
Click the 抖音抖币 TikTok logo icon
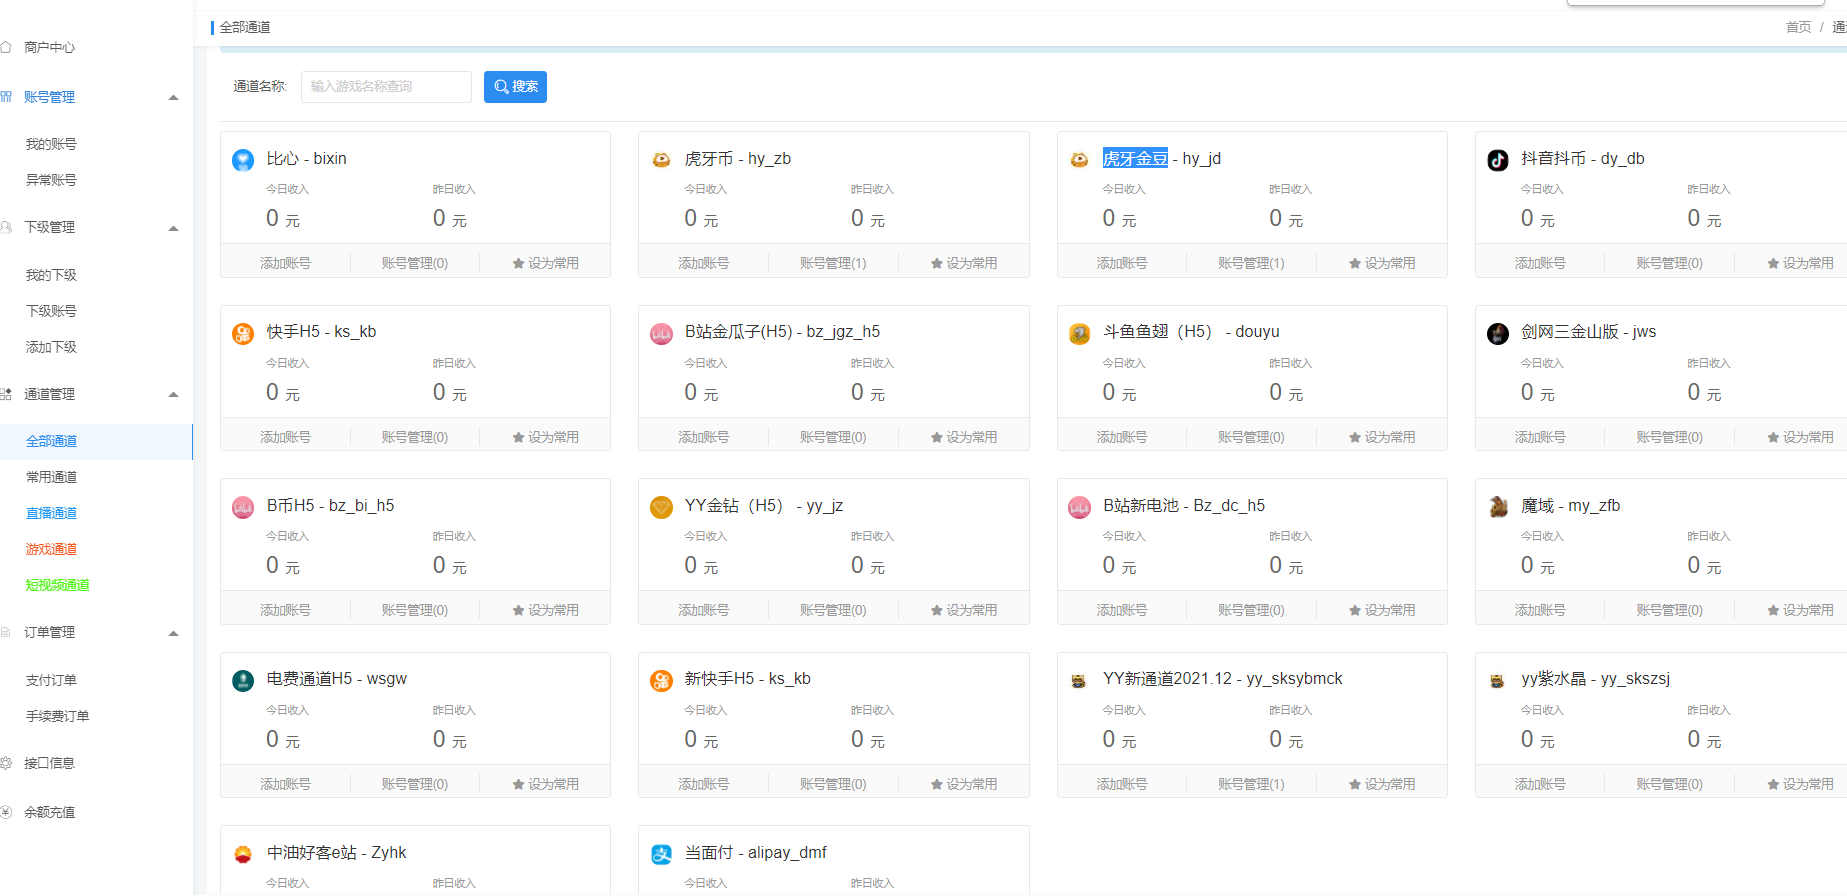(1497, 160)
